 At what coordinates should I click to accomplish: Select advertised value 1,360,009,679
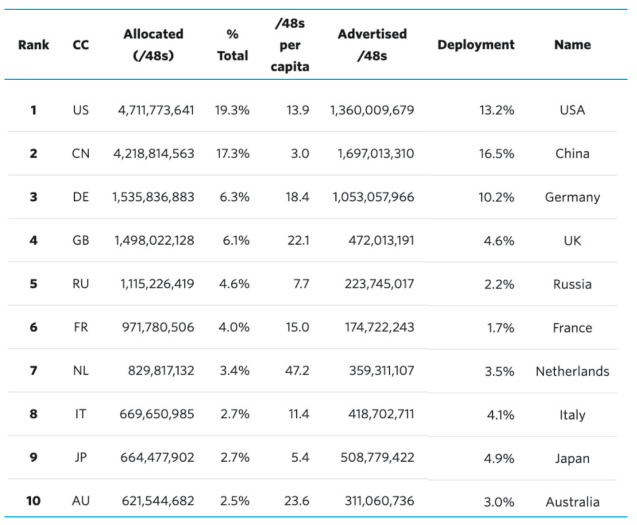372,110
